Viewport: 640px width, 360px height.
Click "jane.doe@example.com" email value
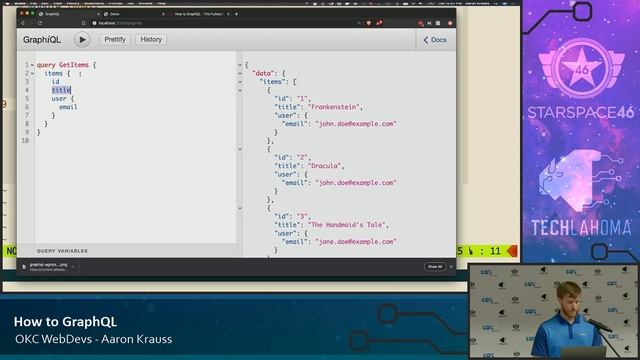click(356, 242)
